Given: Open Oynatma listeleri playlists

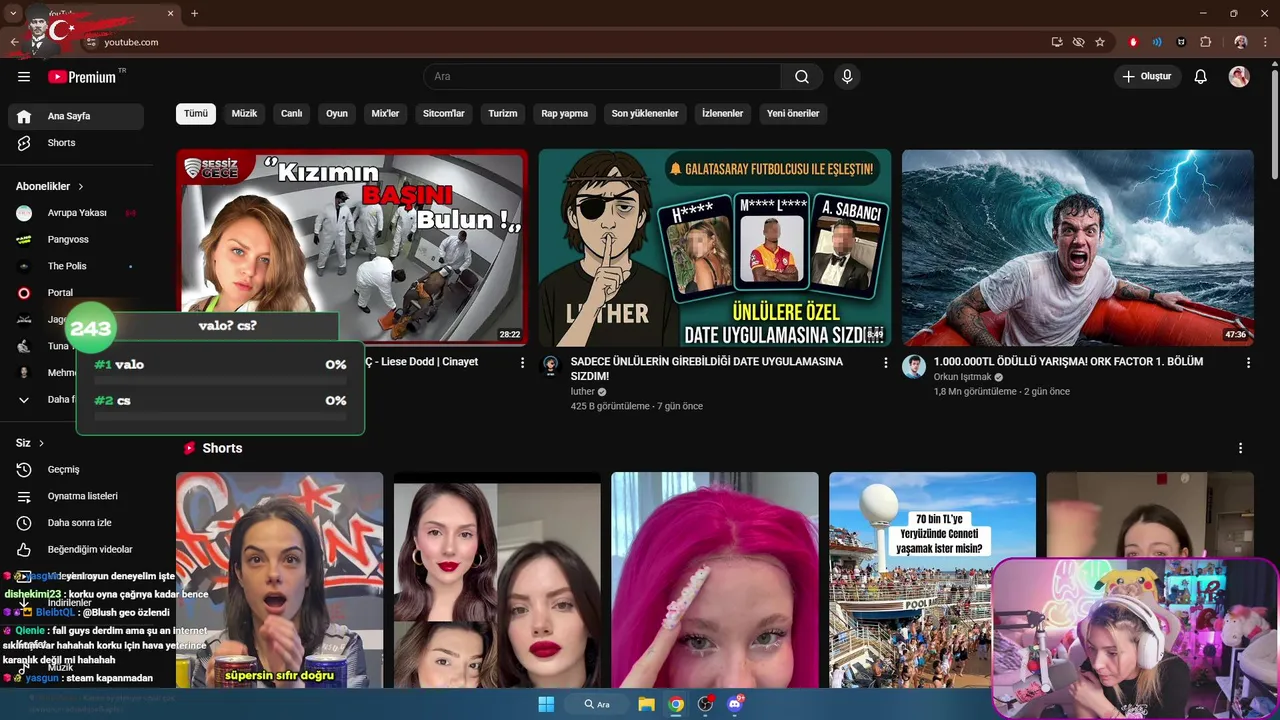Looking at the screenshot, I should tap(76, 496).
